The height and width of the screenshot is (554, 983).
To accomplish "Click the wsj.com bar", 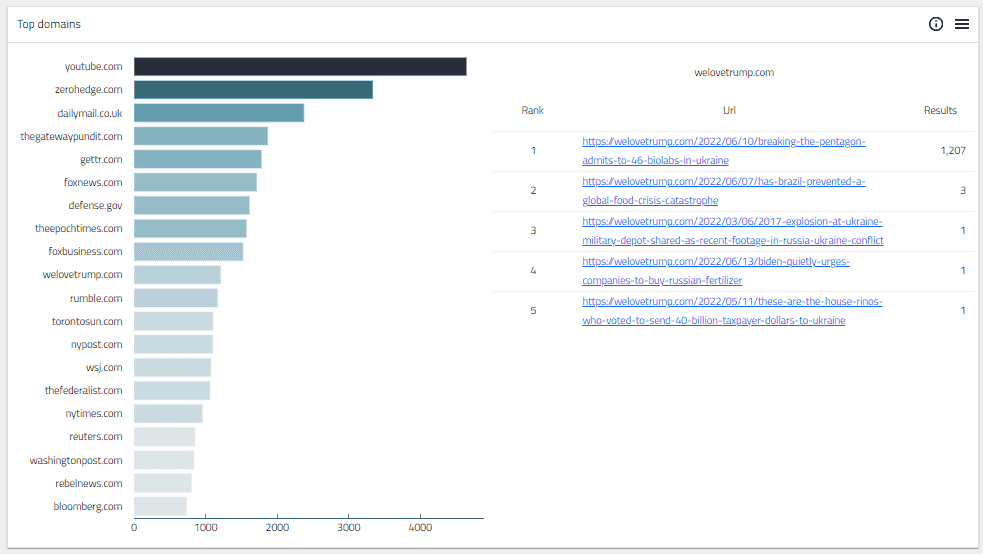I will (x=172, y=367).
